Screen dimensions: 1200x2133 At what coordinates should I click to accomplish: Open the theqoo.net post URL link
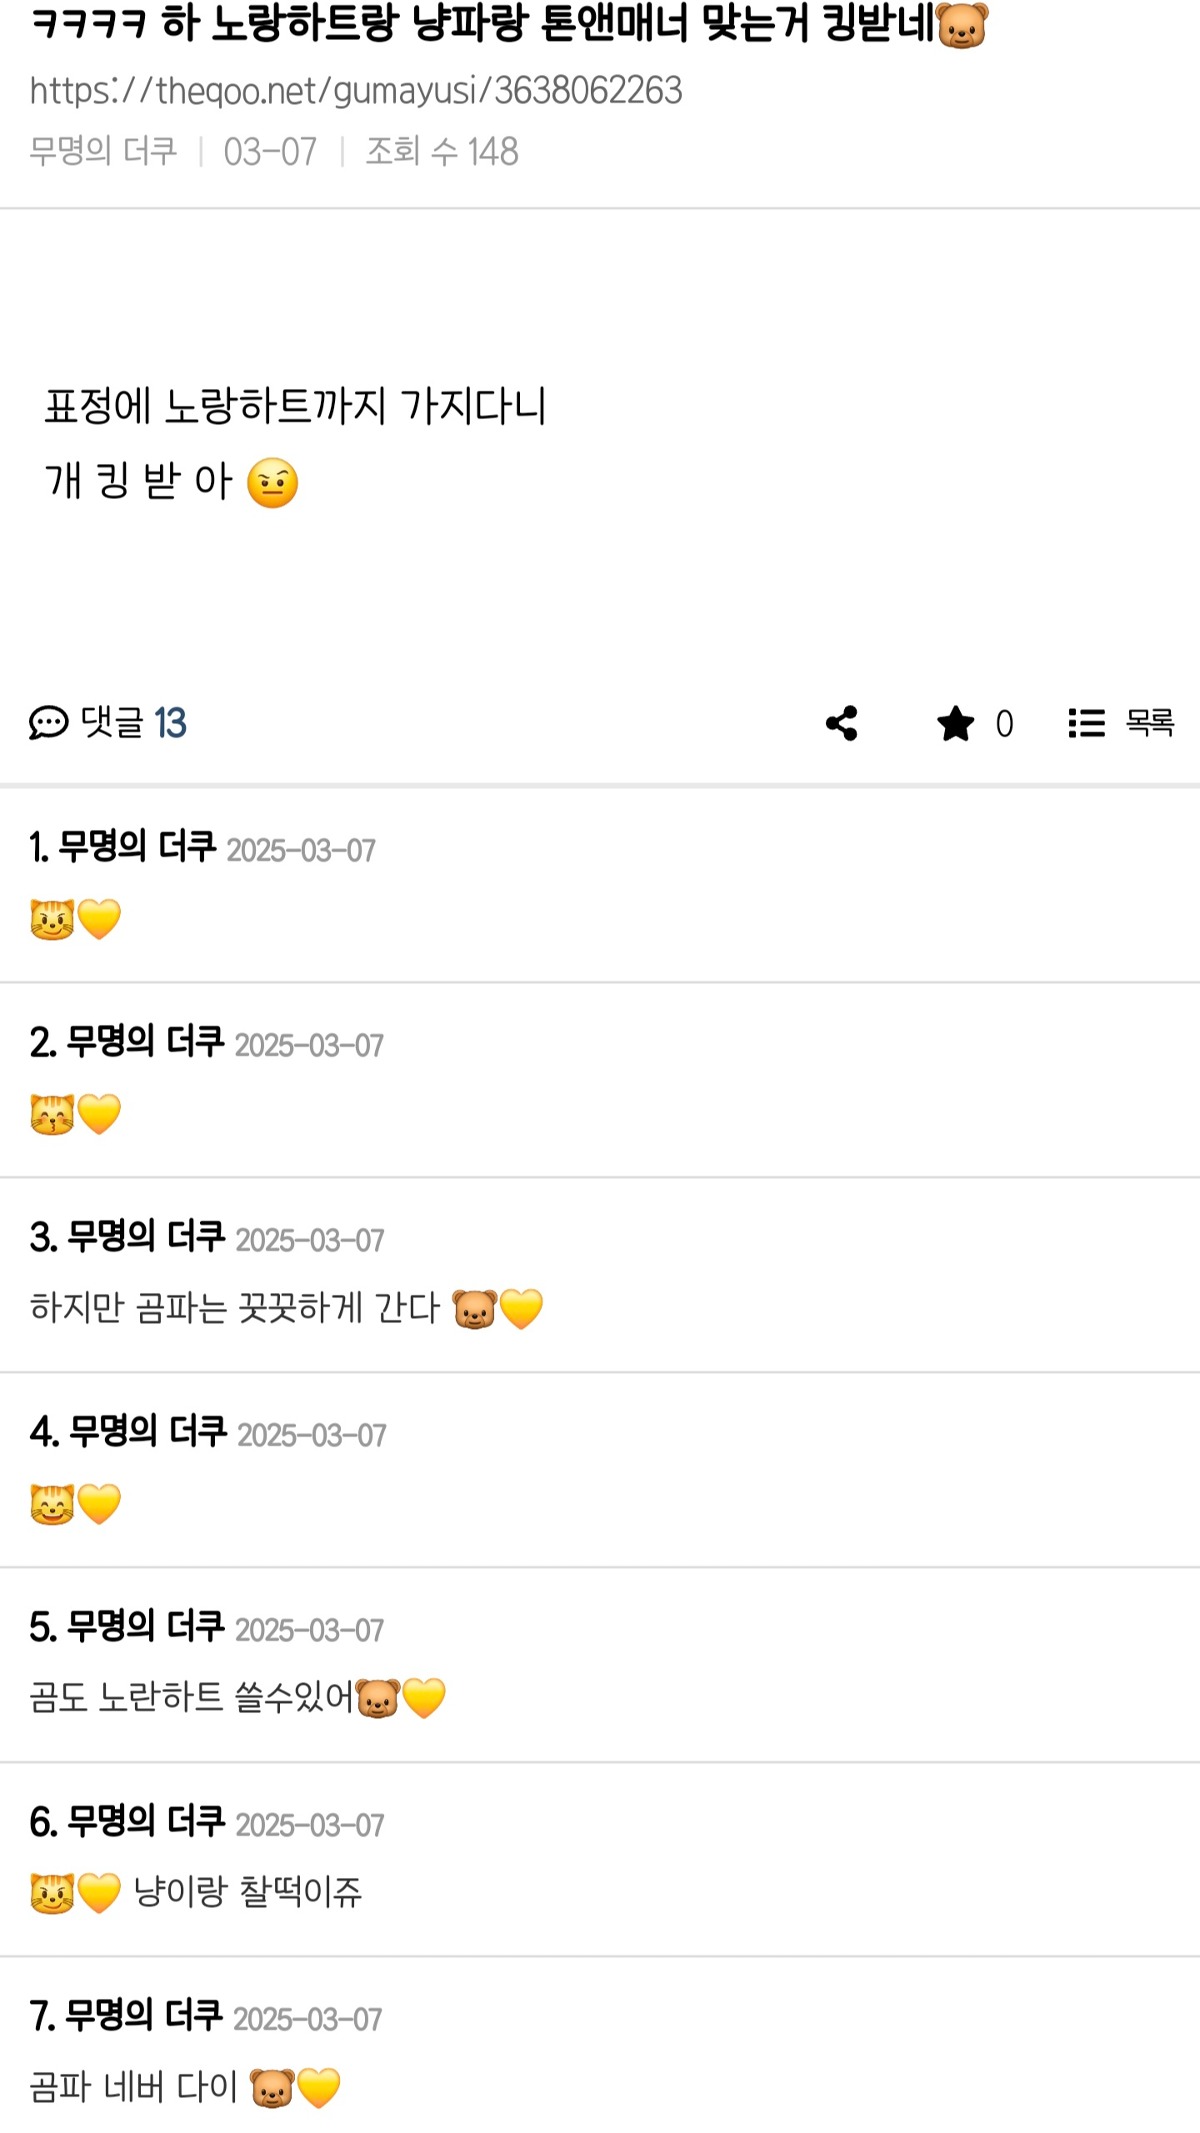click(x=356, y=91)
